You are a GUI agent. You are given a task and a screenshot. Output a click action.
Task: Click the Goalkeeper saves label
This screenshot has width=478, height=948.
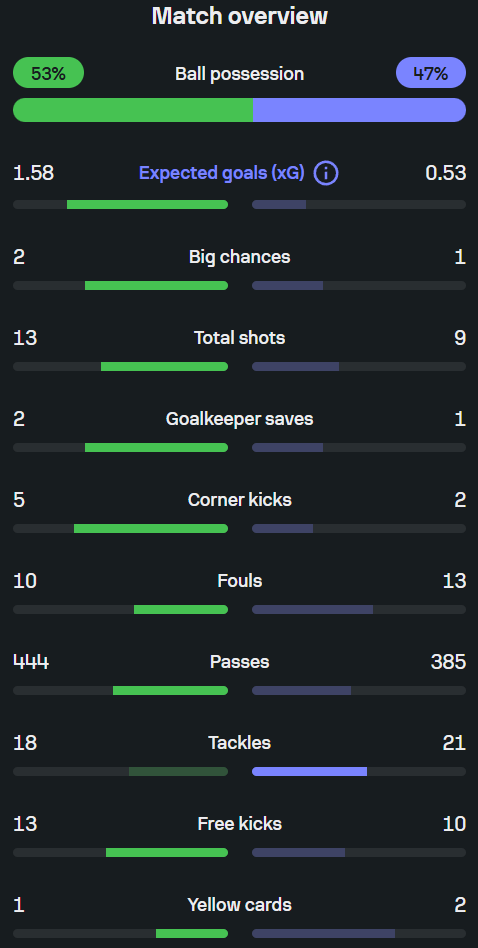point(239,419)
